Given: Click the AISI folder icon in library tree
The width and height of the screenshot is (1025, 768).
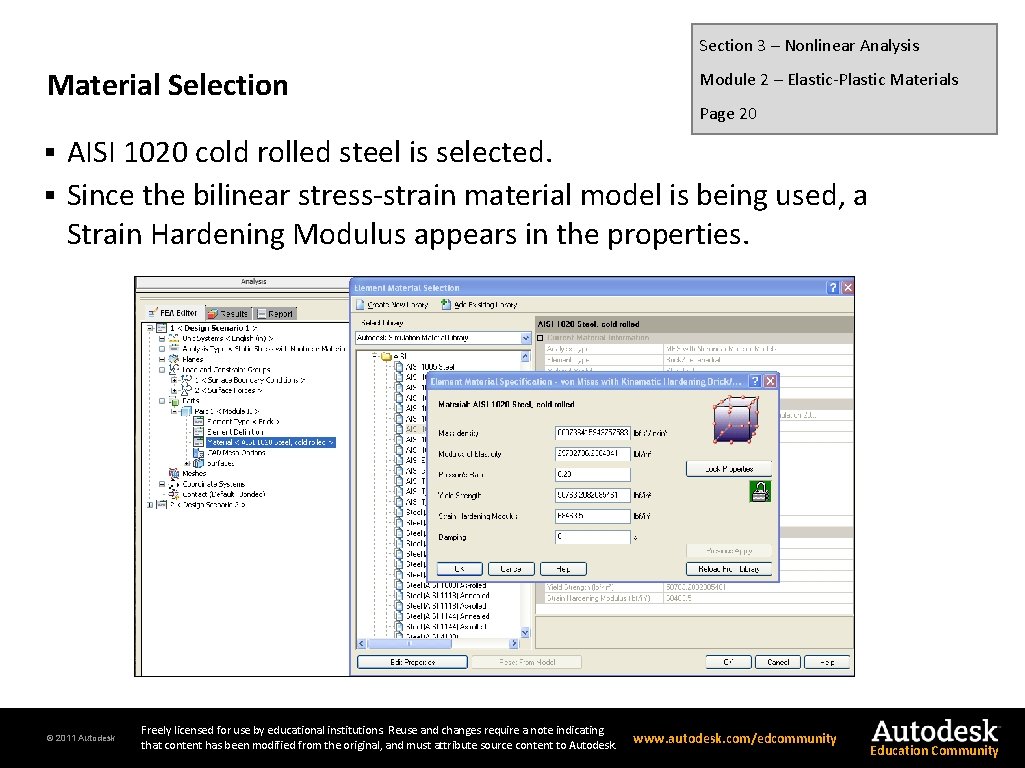Looking at the screenshot, I should pyautogui.click(x=386, y=356).
